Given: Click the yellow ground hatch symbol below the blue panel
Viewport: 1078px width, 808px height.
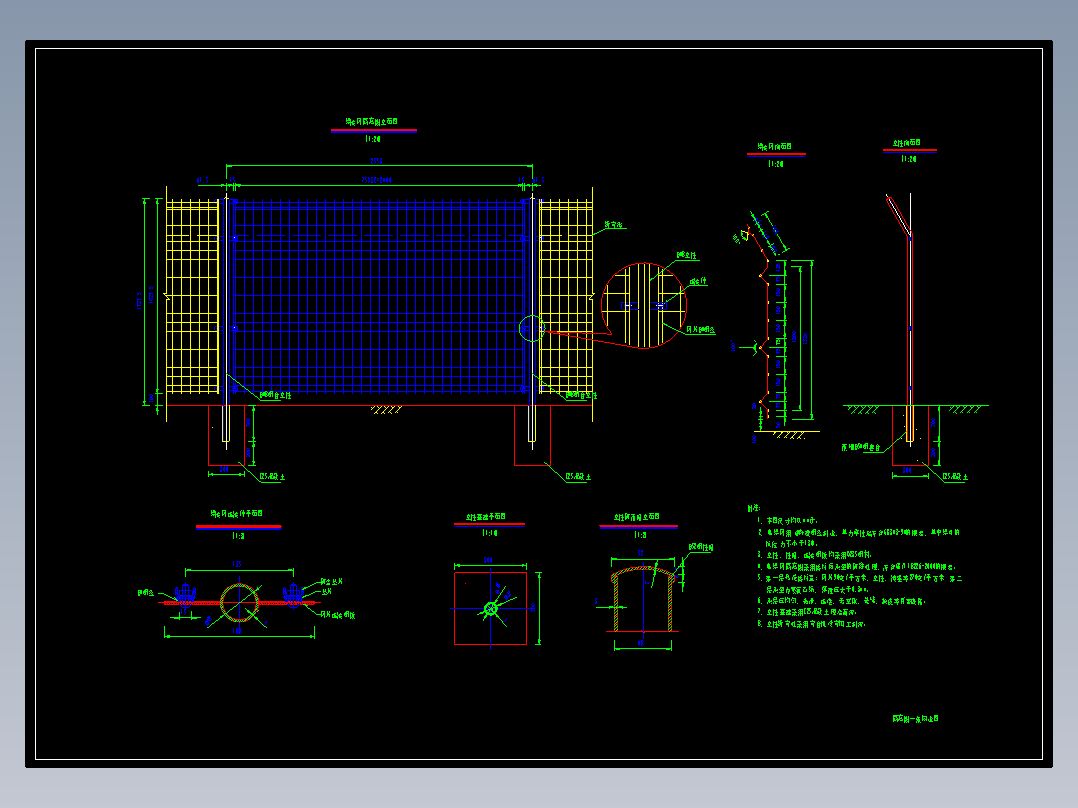Looking at the screenshot, I should [x=386, y=410].
